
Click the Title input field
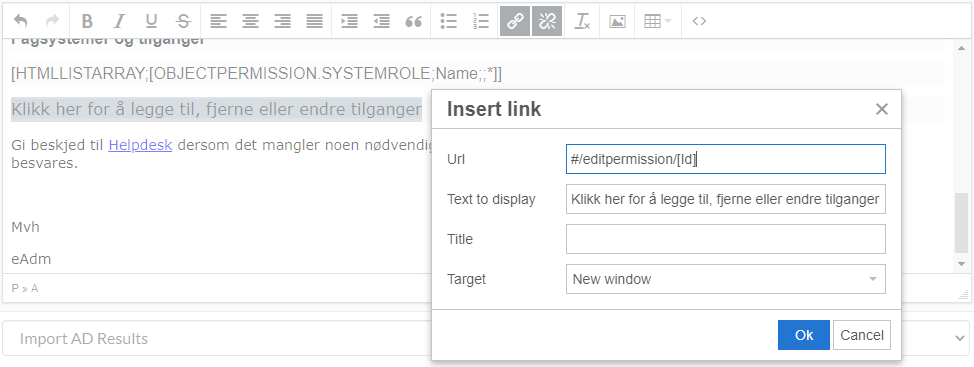[726, 239]
